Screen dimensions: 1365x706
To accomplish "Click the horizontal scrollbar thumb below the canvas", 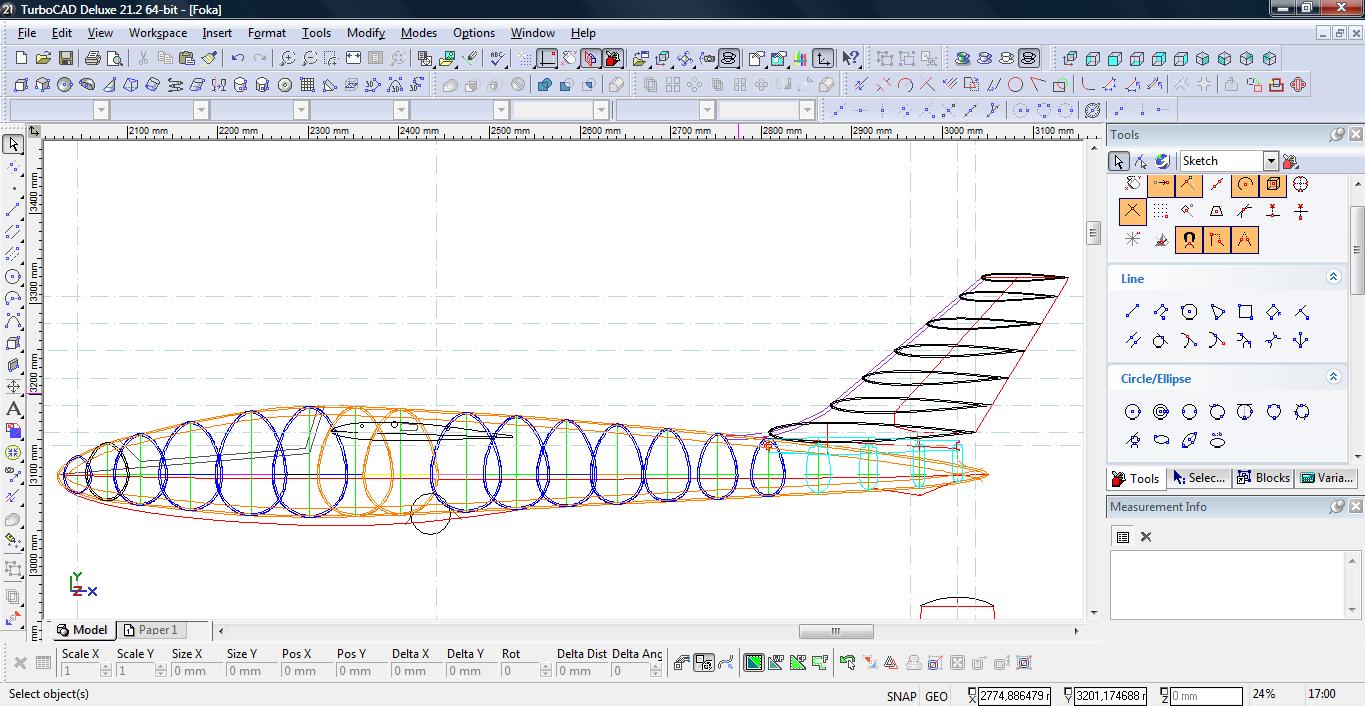I will click(x=836, y=631).
